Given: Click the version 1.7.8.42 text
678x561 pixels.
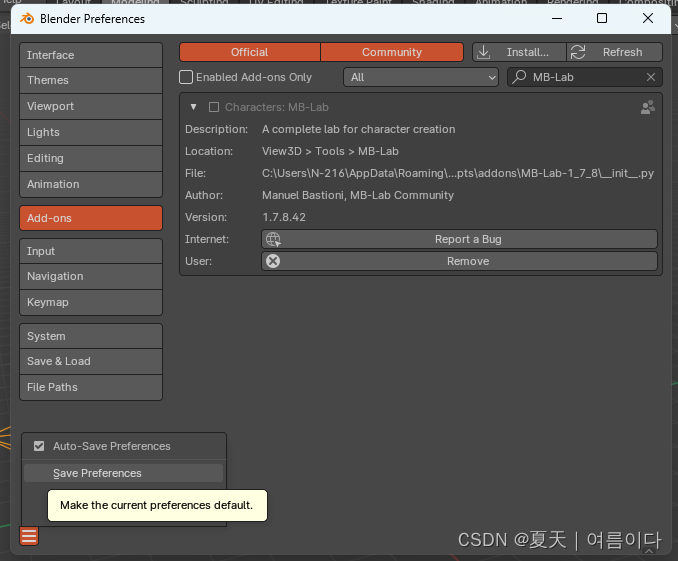Looking at the screenshot, I should click(284, 217).
